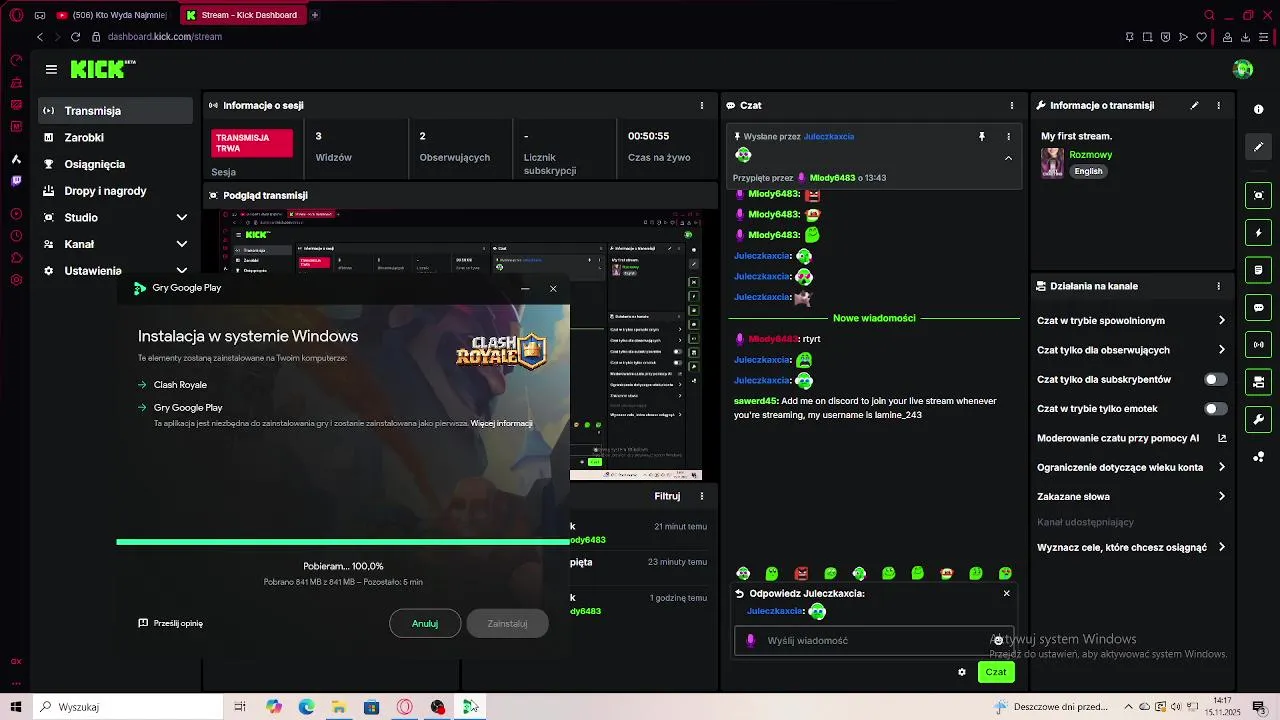Image resolution: width=1280 pixels, height=720 pixels.
Task: Pick the angry red emote
Action: coord(801,573)
